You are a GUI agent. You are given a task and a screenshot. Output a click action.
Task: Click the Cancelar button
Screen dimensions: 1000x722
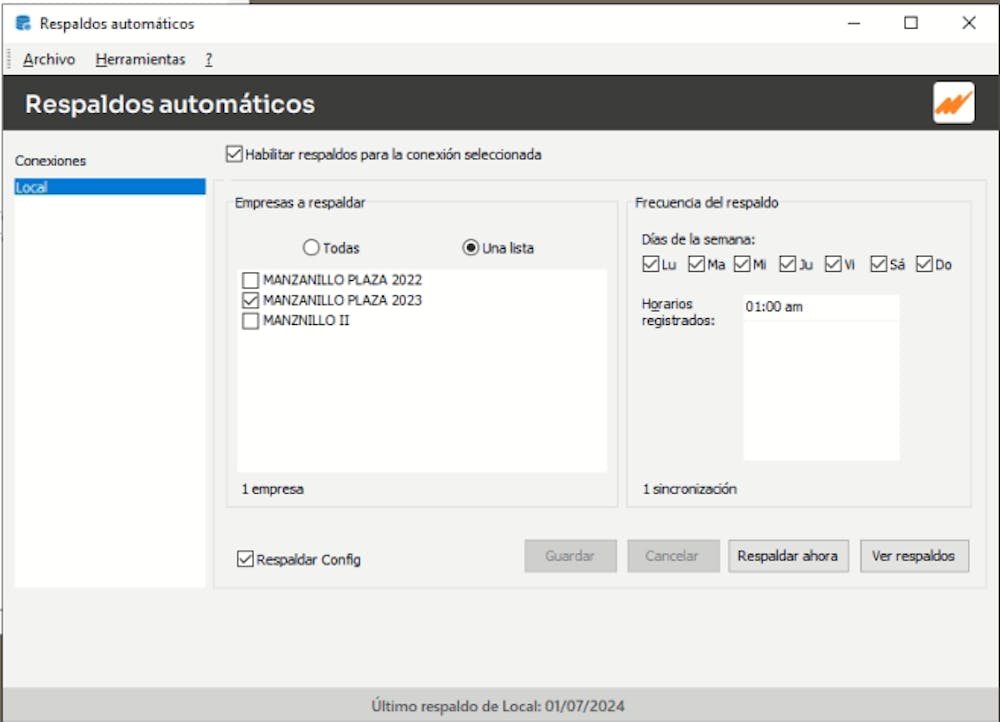672,556
